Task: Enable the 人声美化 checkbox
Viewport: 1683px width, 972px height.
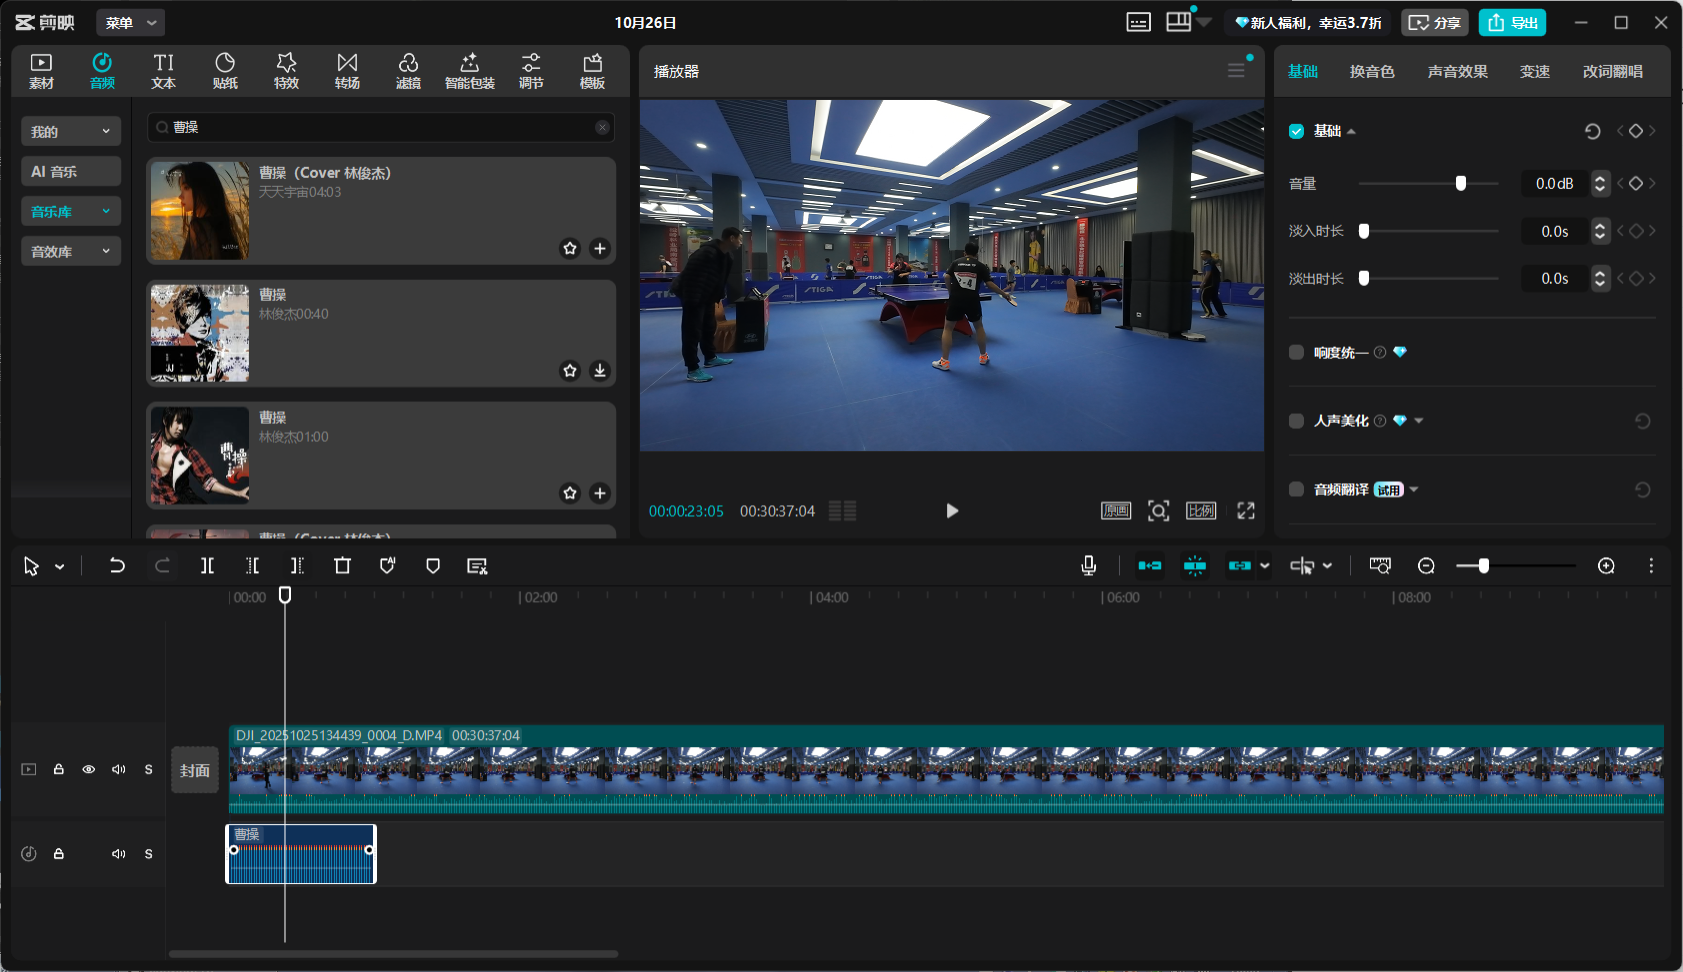Action: coord(1297,421)
